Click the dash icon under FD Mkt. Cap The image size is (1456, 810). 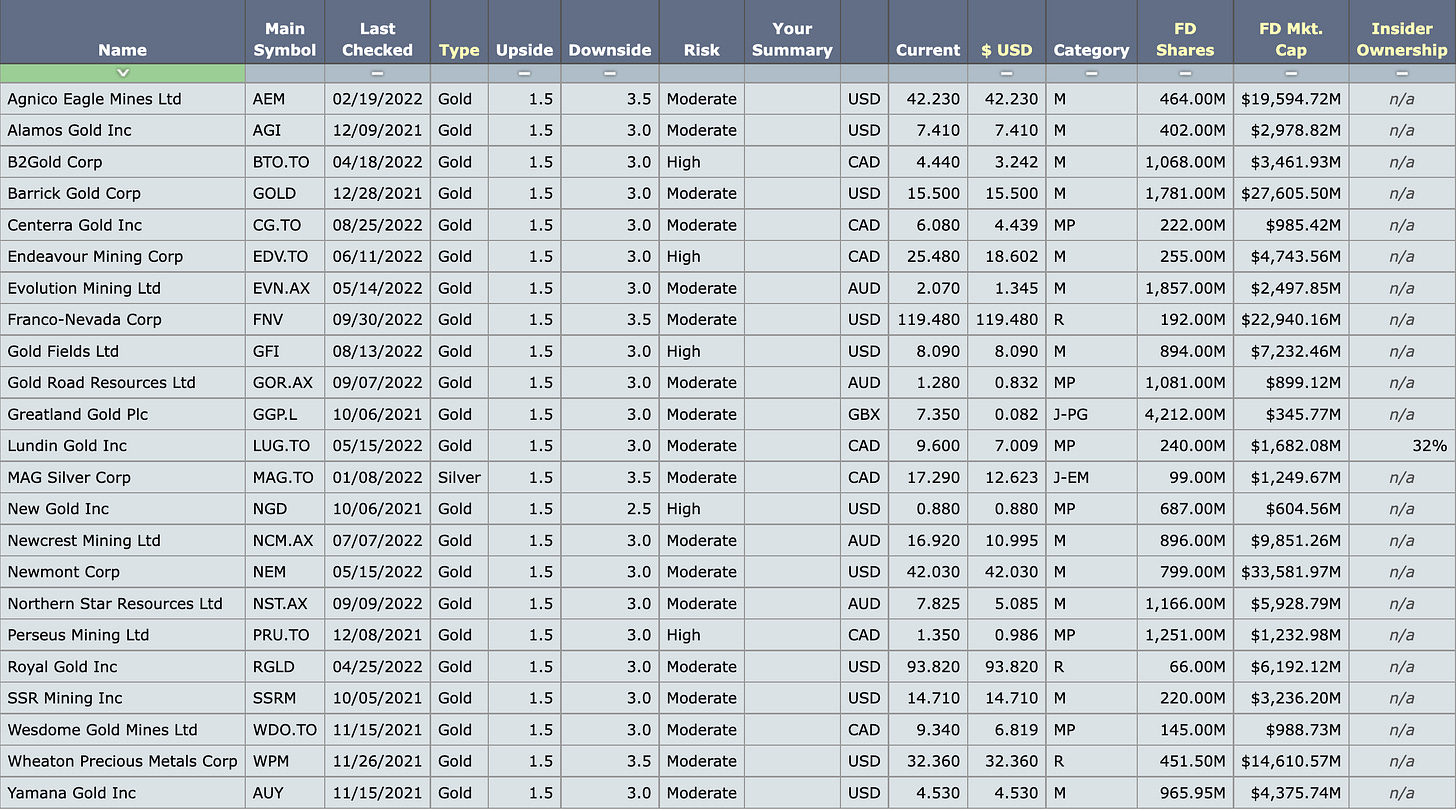(x=1291, y=72)
